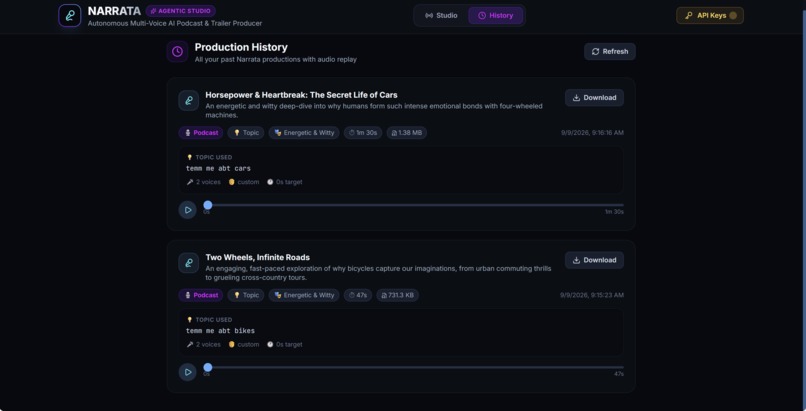Click the Topic Used heading in cars card
Screen dimensions: 806x411
point(209,157)
